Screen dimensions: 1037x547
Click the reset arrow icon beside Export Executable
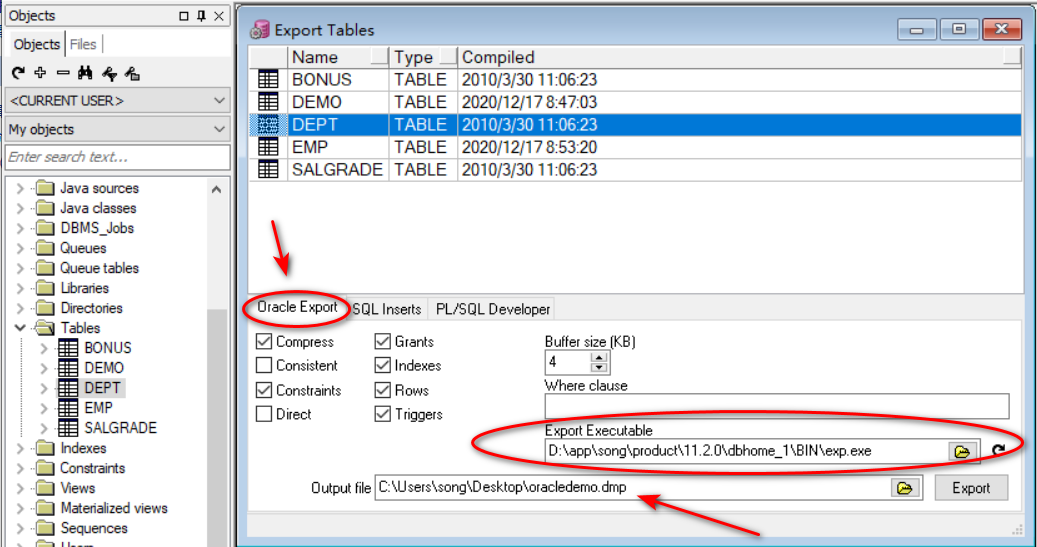point(999,451)
